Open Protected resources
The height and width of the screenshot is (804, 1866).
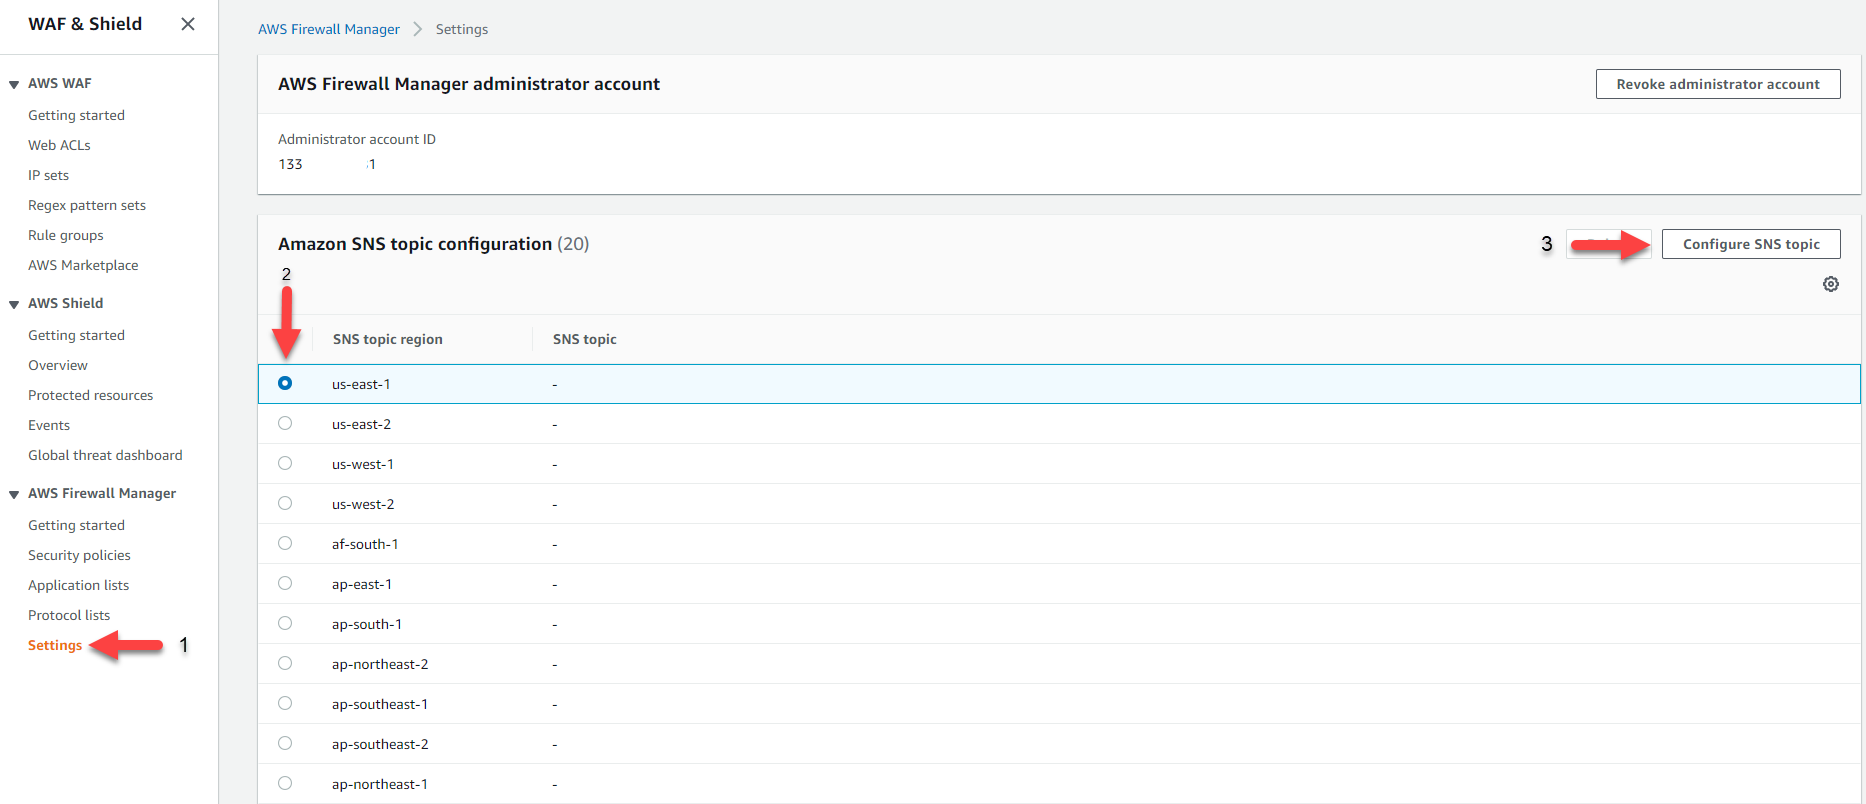(x=91, y=395)
